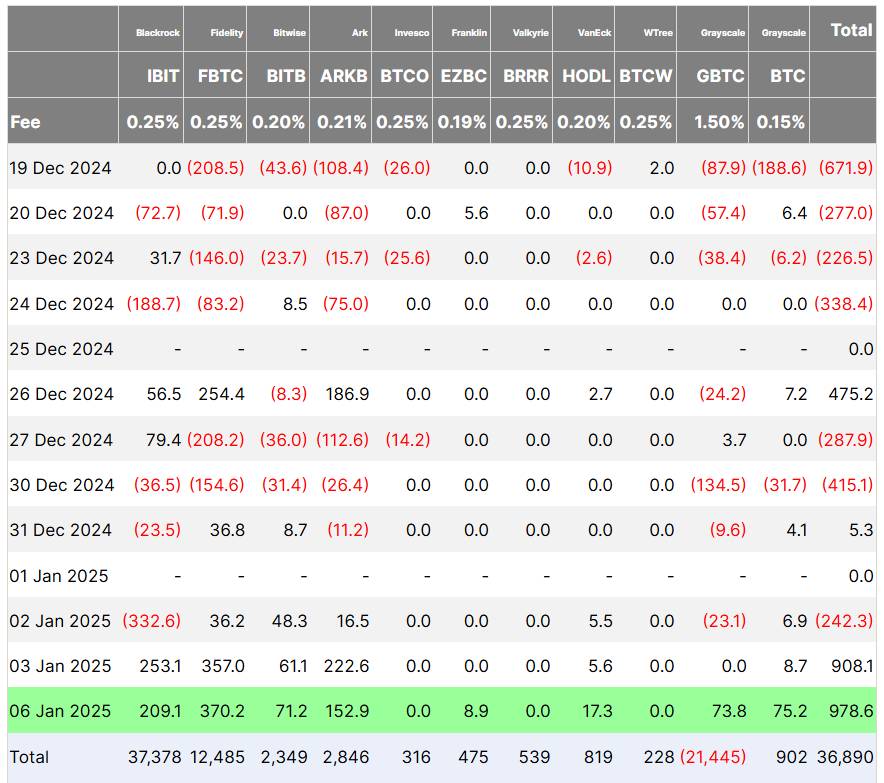Screen dimensions: 884x783
Task: Click the 2.0 BTCW inflow on 19 Dec
Action: click(x=662, y=168)
